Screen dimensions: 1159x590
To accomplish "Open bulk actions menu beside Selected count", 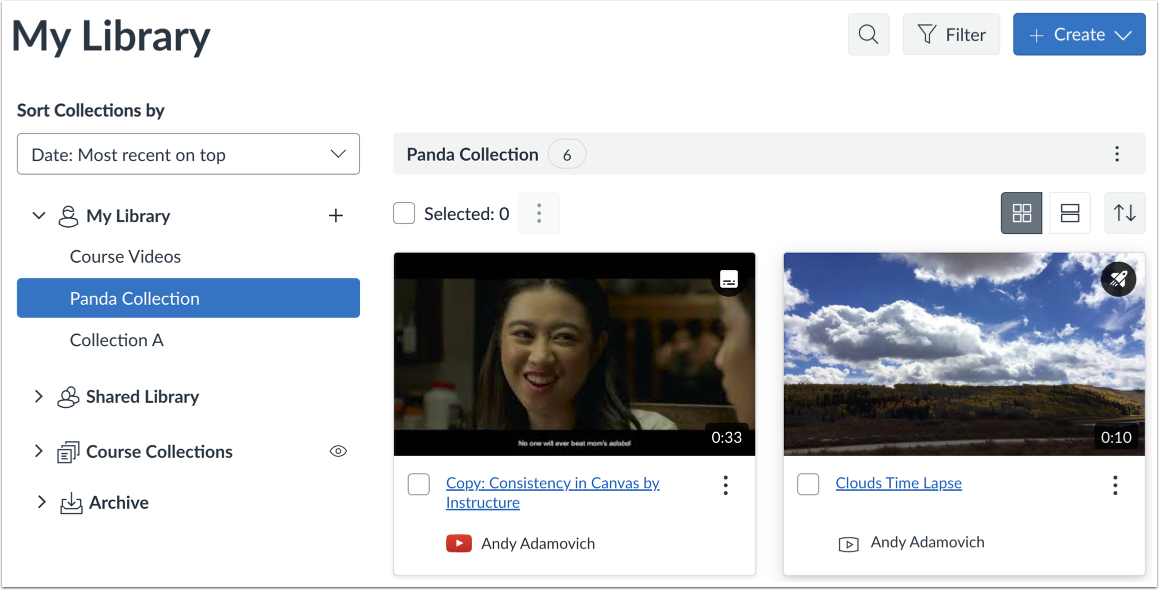I will pos(539,213).
